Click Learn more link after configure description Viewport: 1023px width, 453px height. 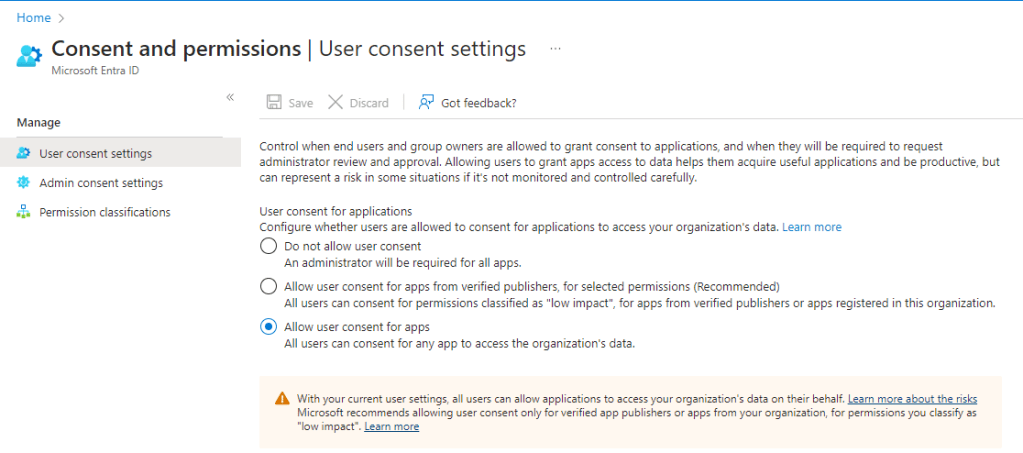(811, 227)
